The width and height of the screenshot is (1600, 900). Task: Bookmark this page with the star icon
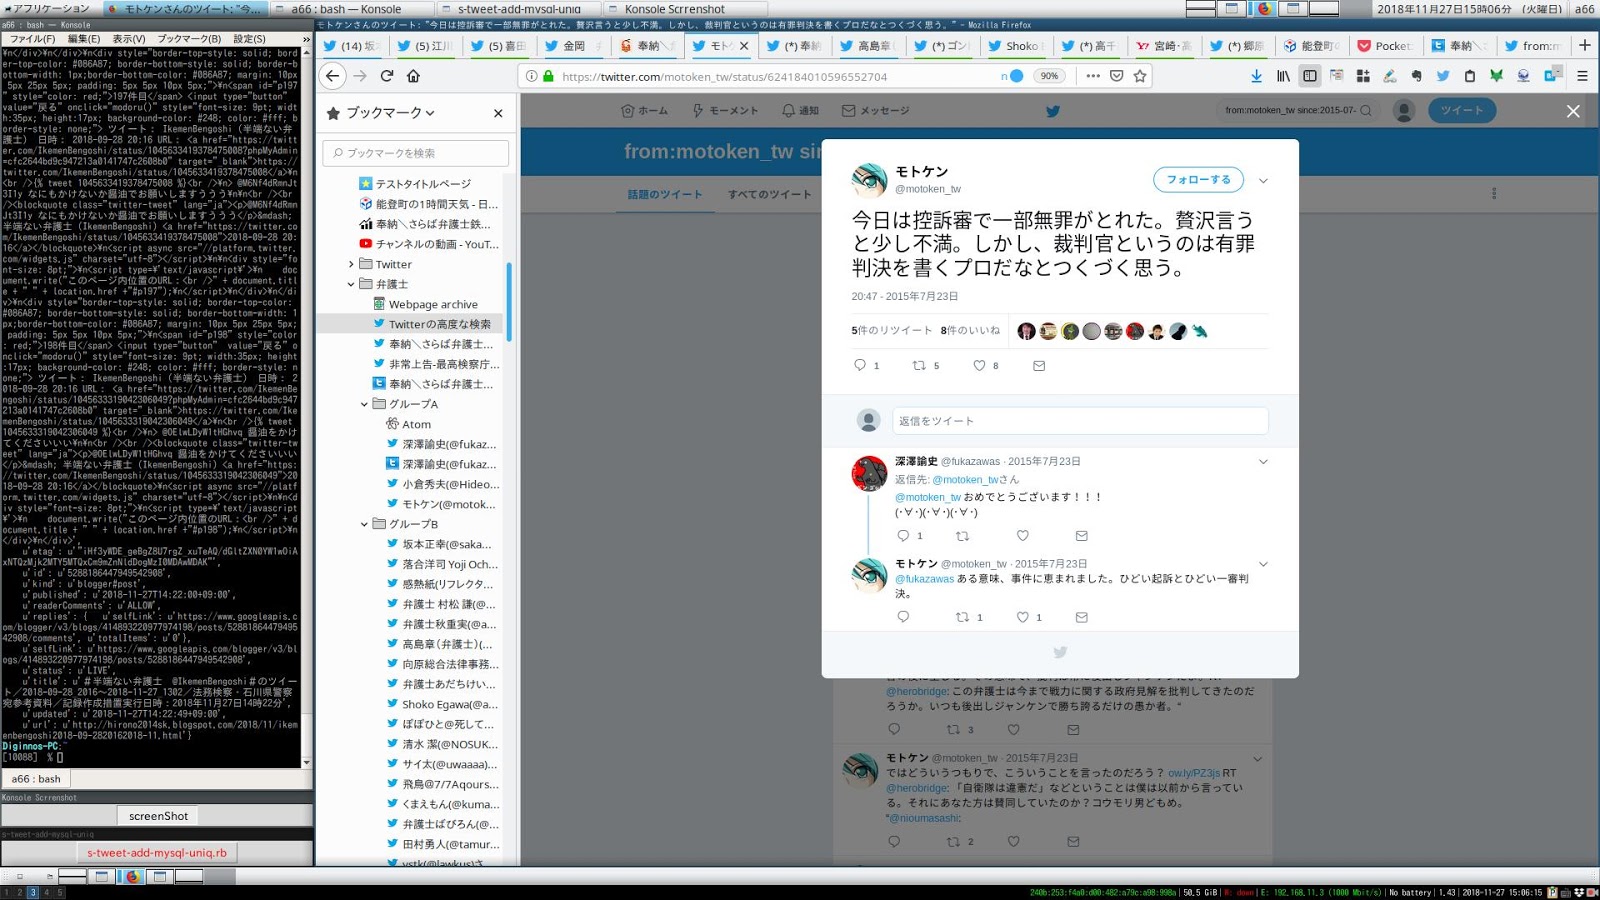(1140, 76)
